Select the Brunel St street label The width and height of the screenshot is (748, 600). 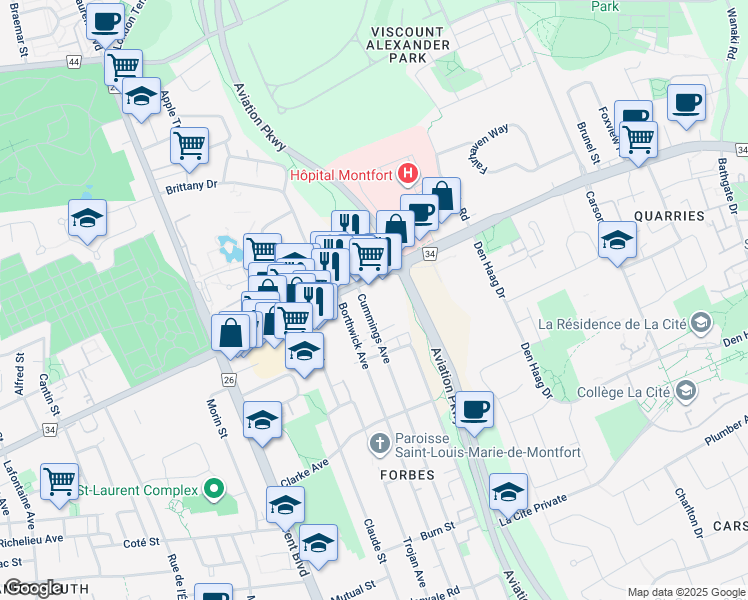point(588,143)
